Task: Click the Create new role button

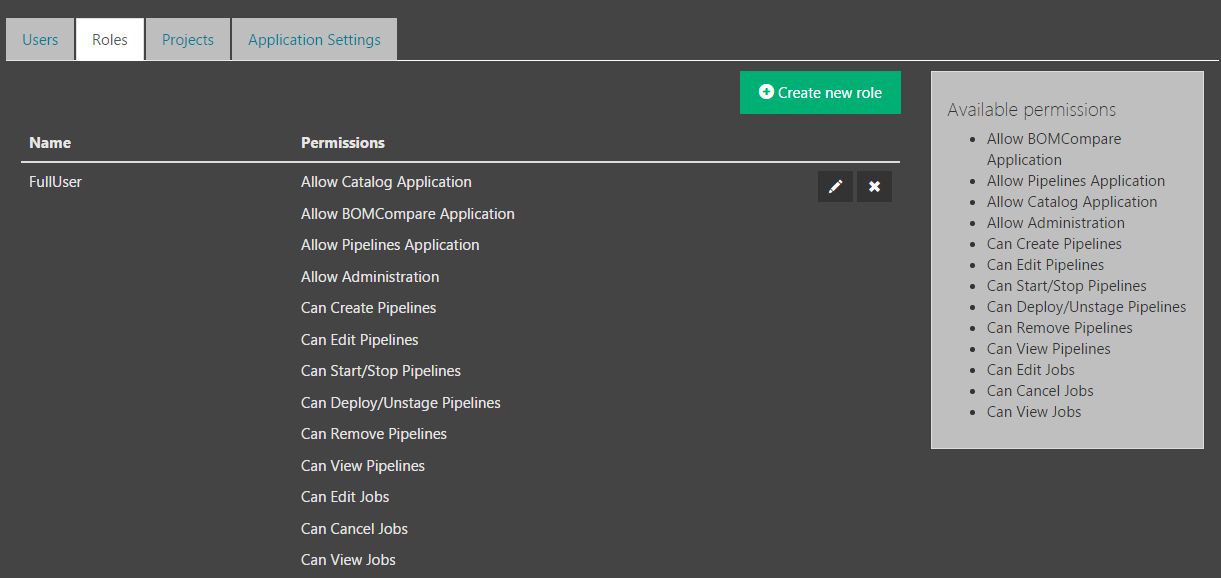Action: 820,92
